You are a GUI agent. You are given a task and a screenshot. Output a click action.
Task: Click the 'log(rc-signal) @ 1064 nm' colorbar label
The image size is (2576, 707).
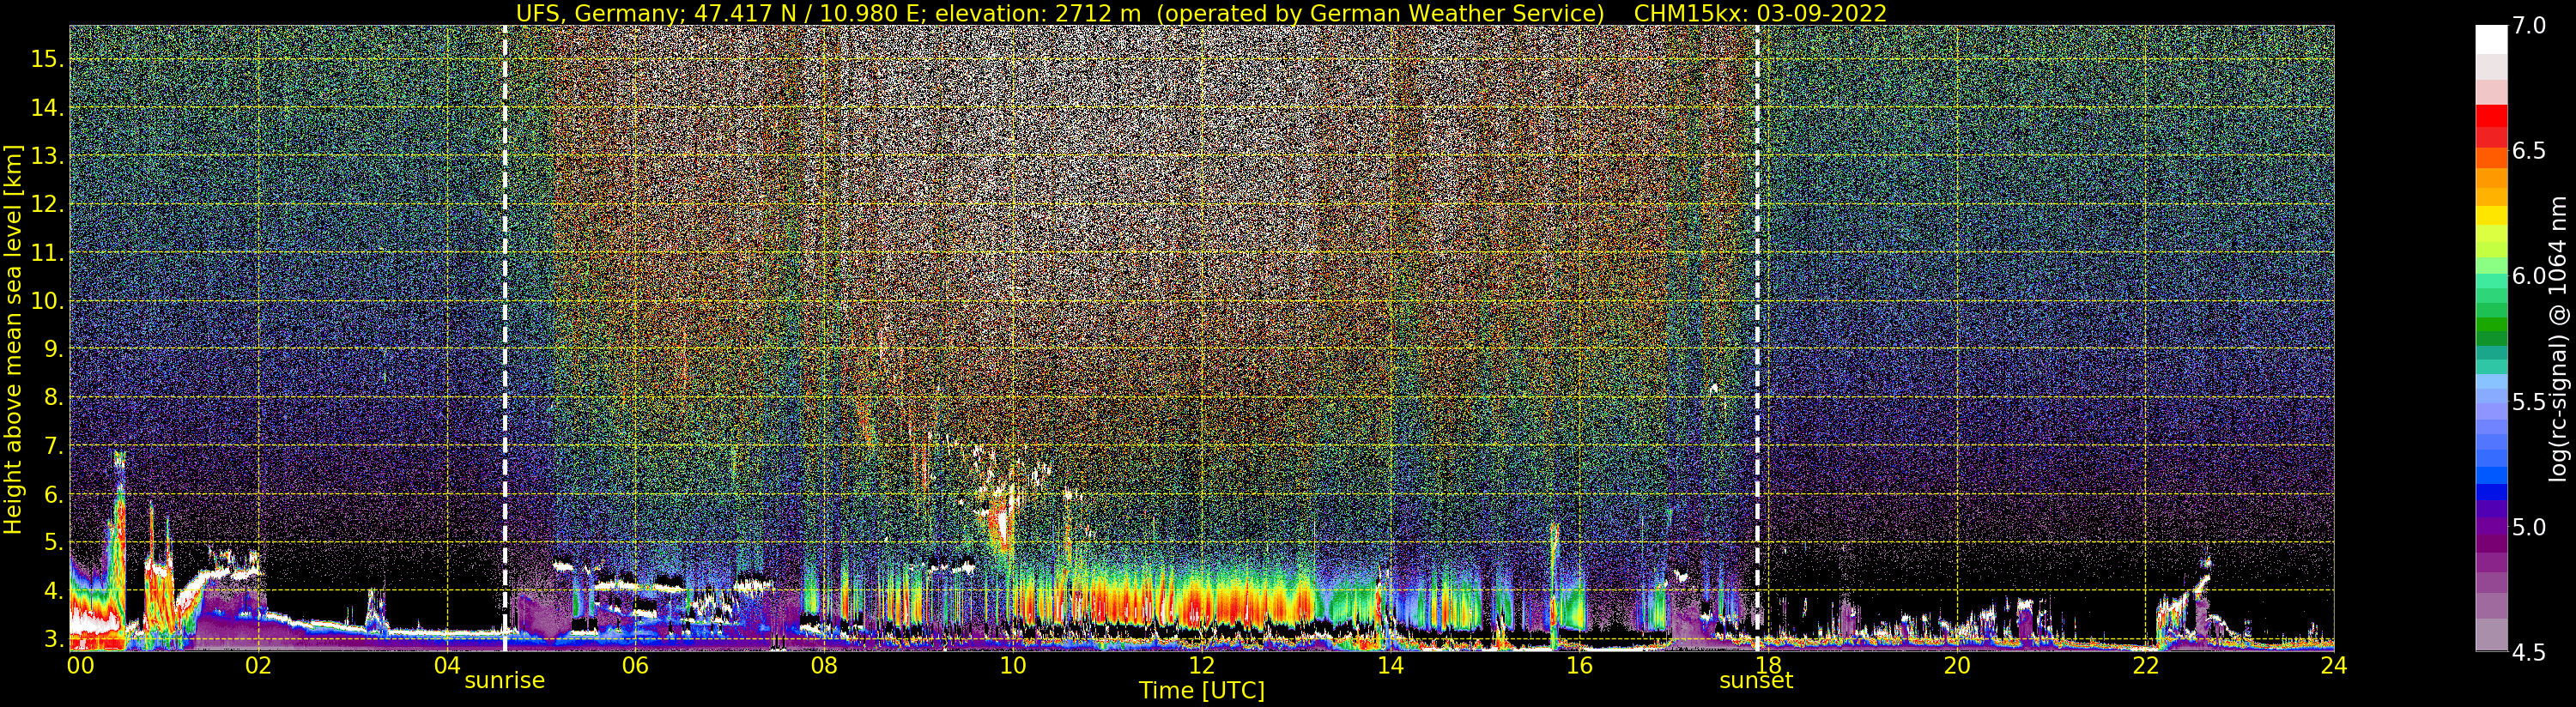pos(2558,338)
